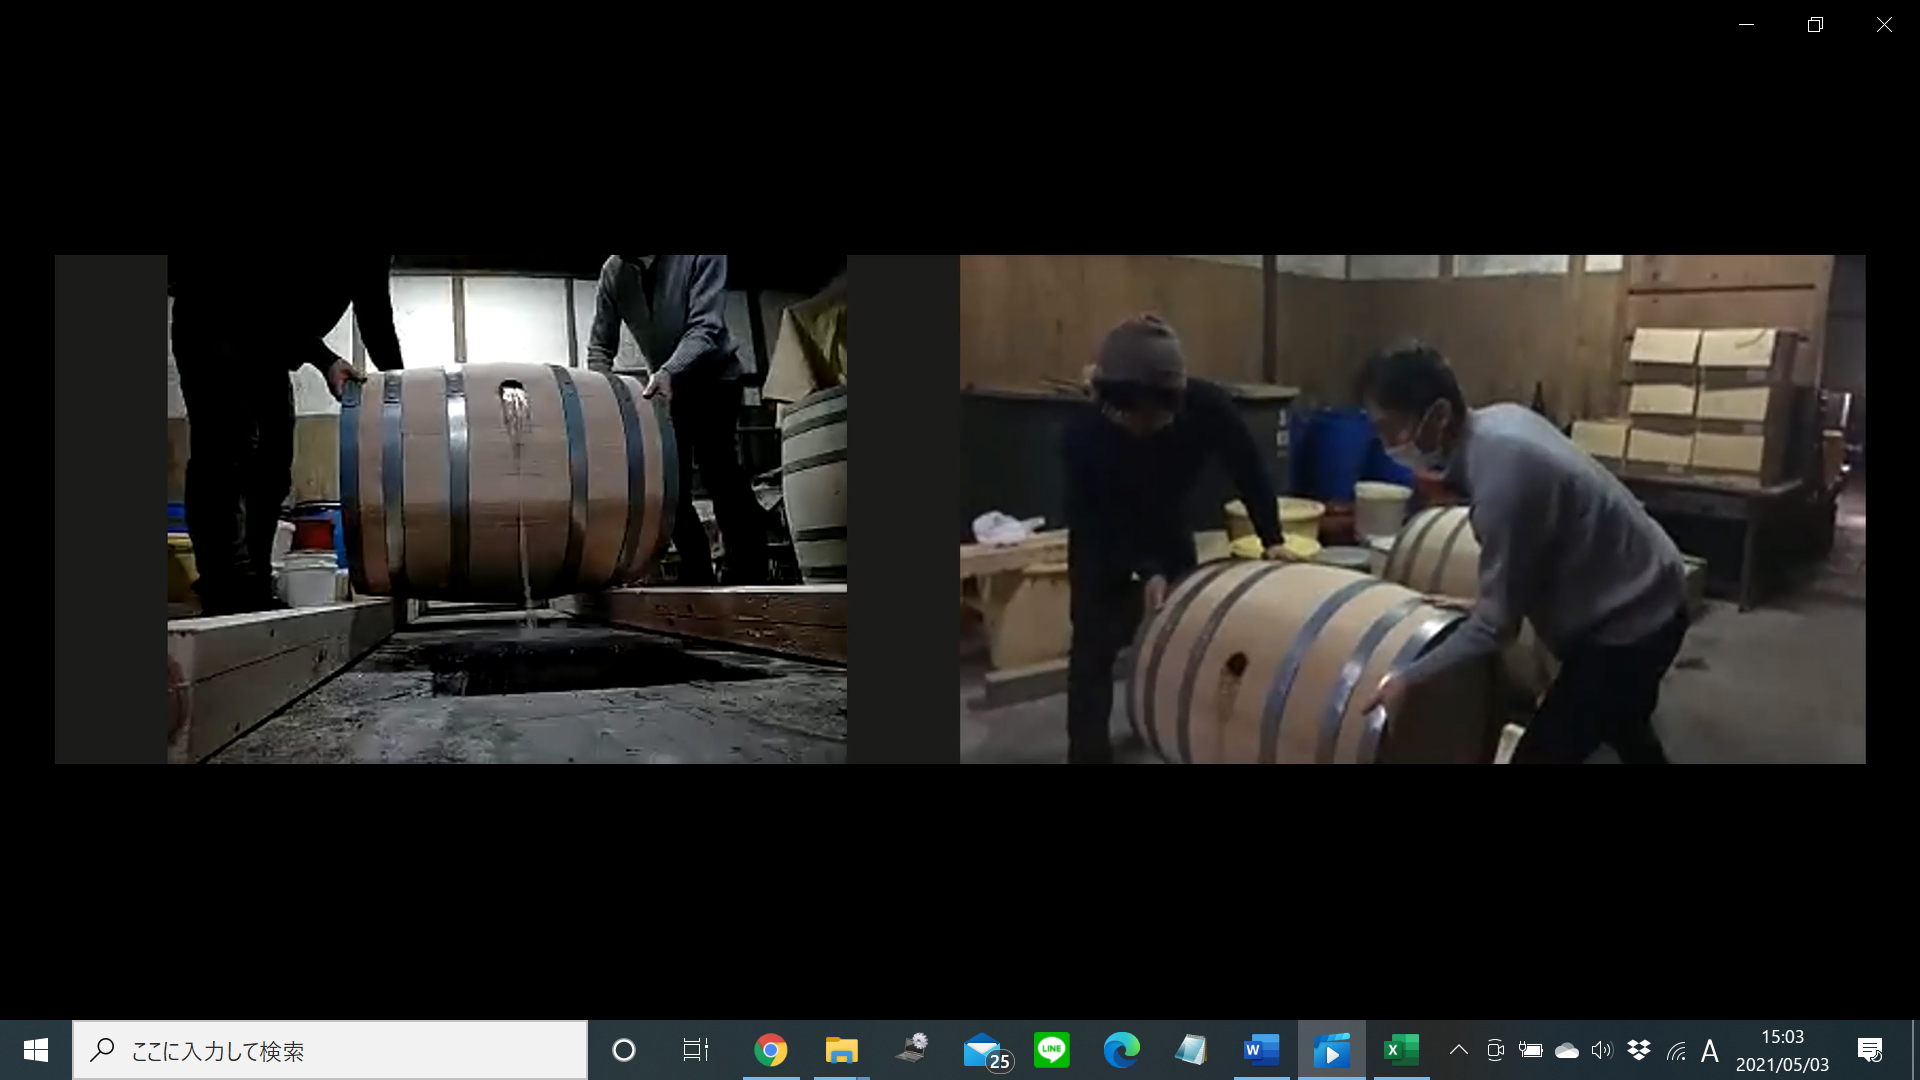Open Task View on the taskbar

(695, 1050)
